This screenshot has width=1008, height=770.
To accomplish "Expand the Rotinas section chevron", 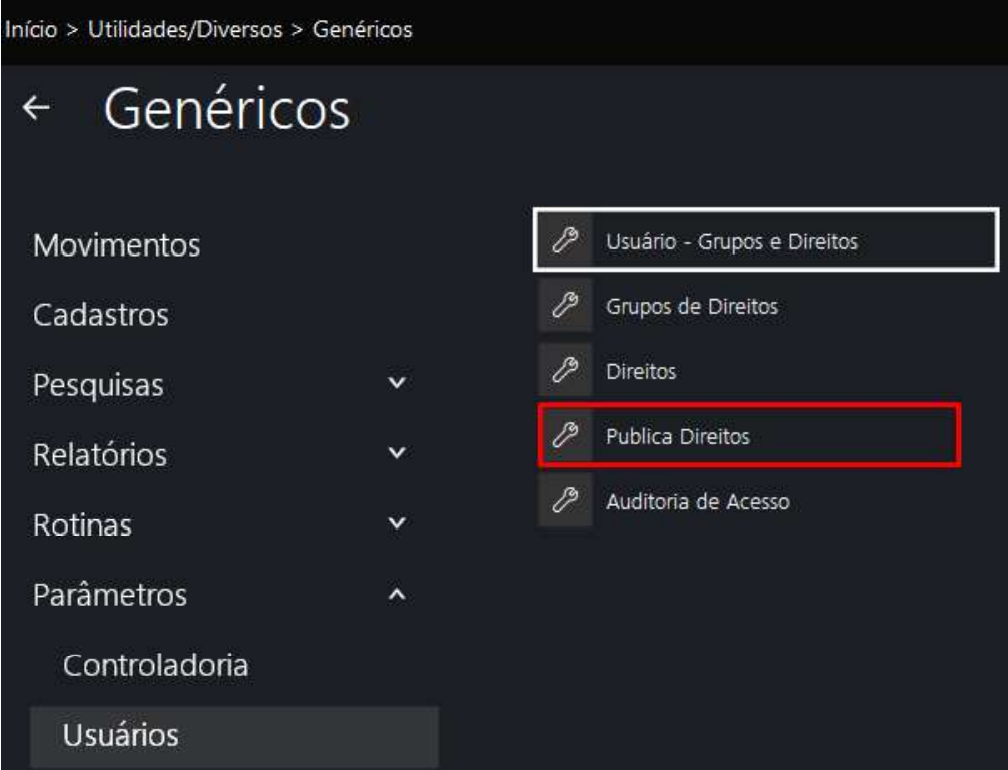I will click(x=398, y=524).
